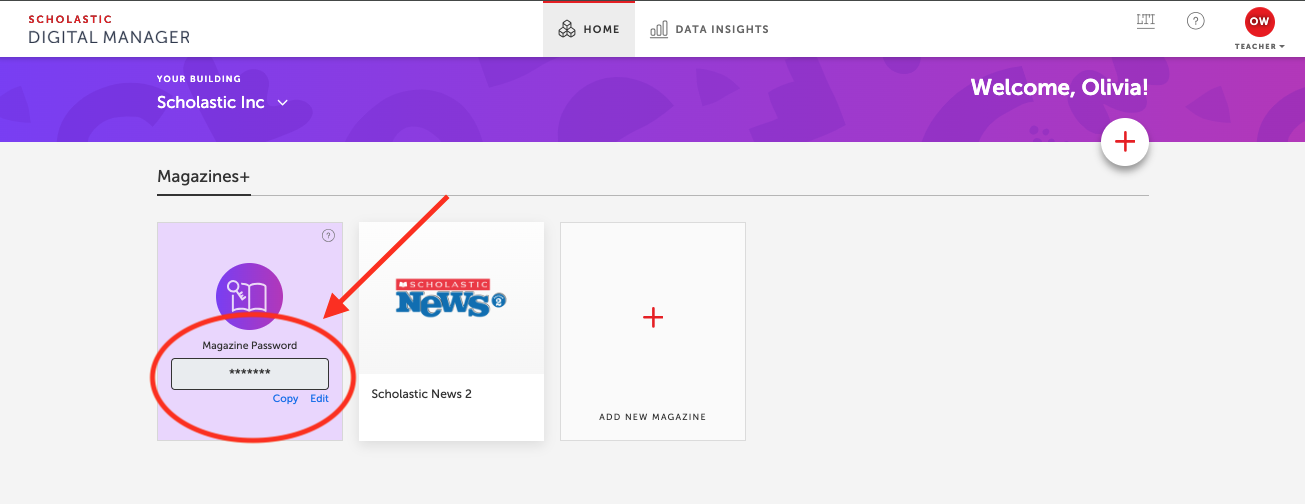Click help icon on Magazine Password card
Image resolution: width=1305 pixels, height=504 pixels.
[328, 236]
